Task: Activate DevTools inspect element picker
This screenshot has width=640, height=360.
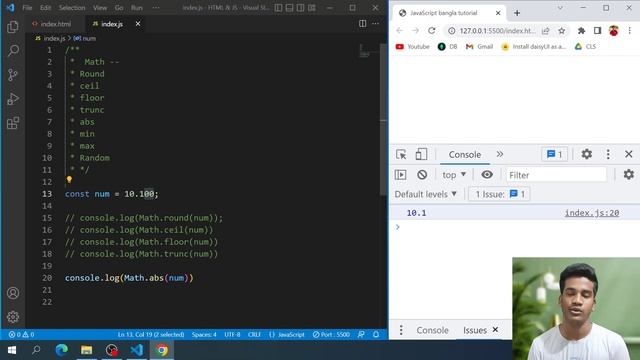Action: (401, 154)
